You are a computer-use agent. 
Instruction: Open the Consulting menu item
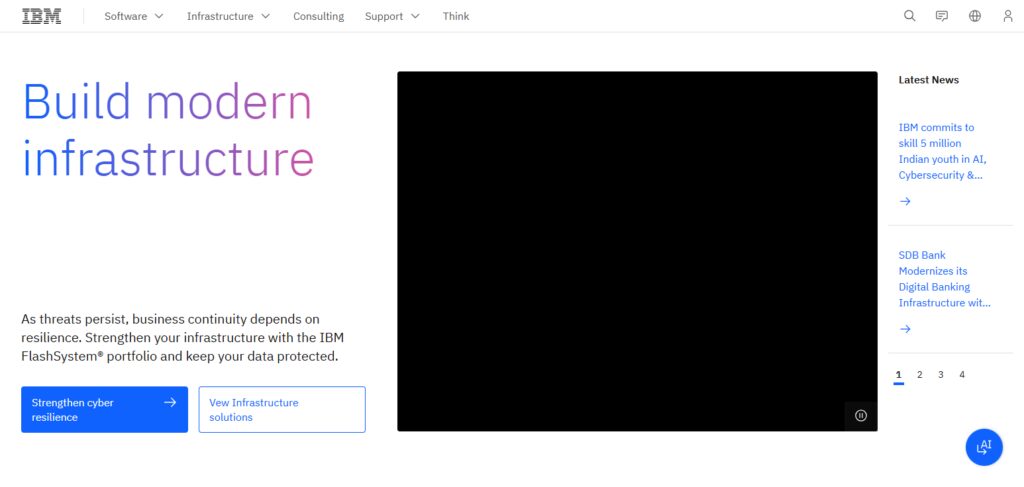[318, 16]
